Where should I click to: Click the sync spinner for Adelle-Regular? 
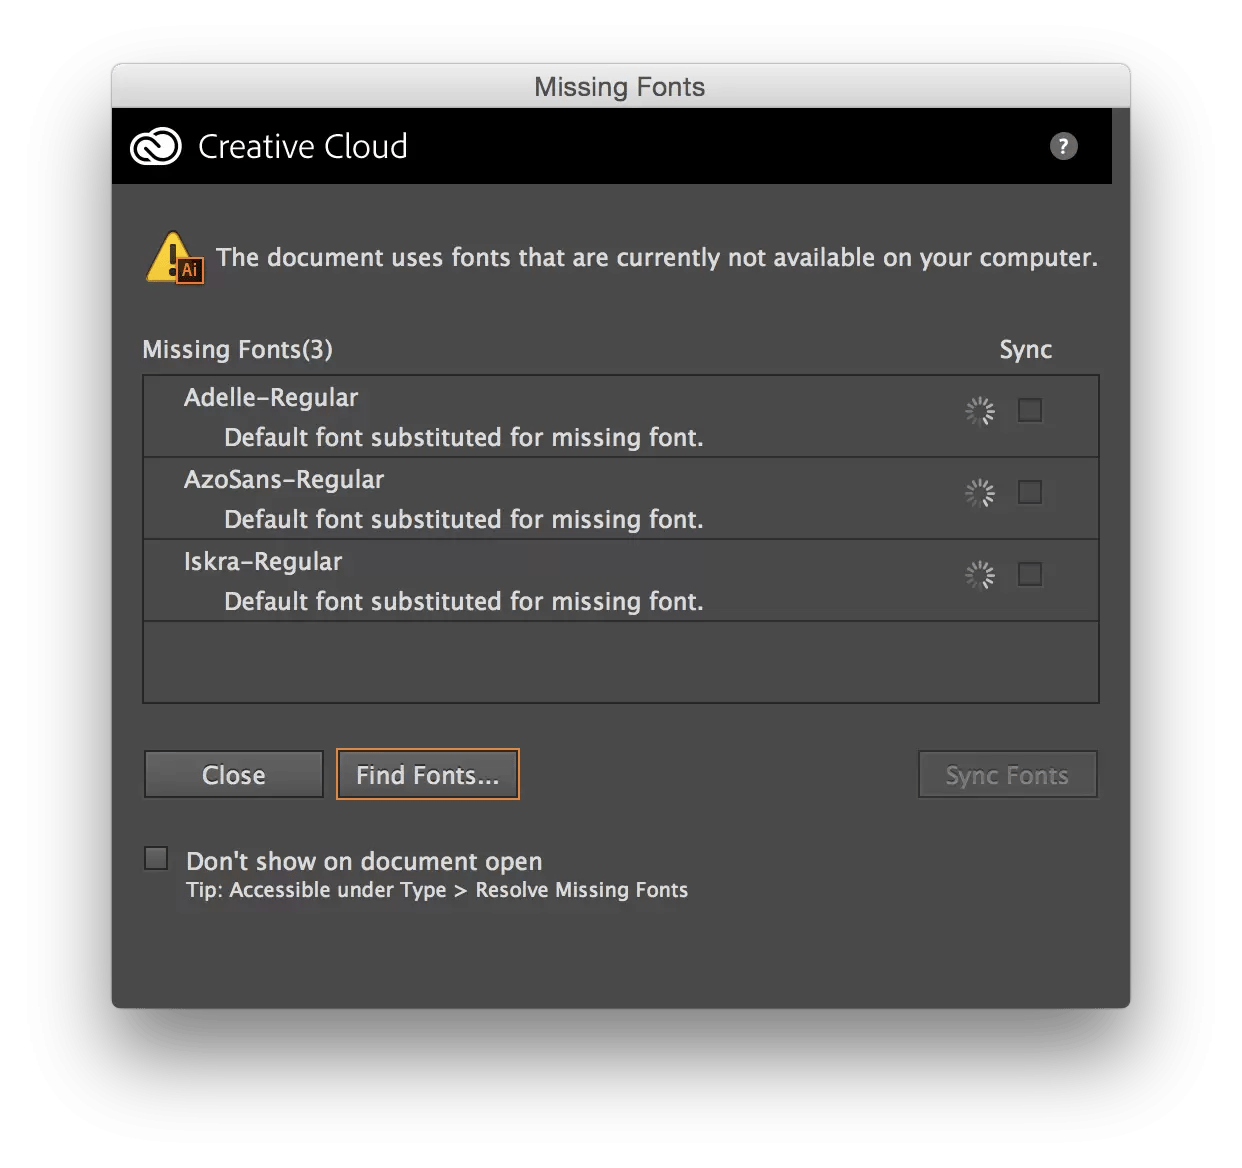[x=980, y=411]
